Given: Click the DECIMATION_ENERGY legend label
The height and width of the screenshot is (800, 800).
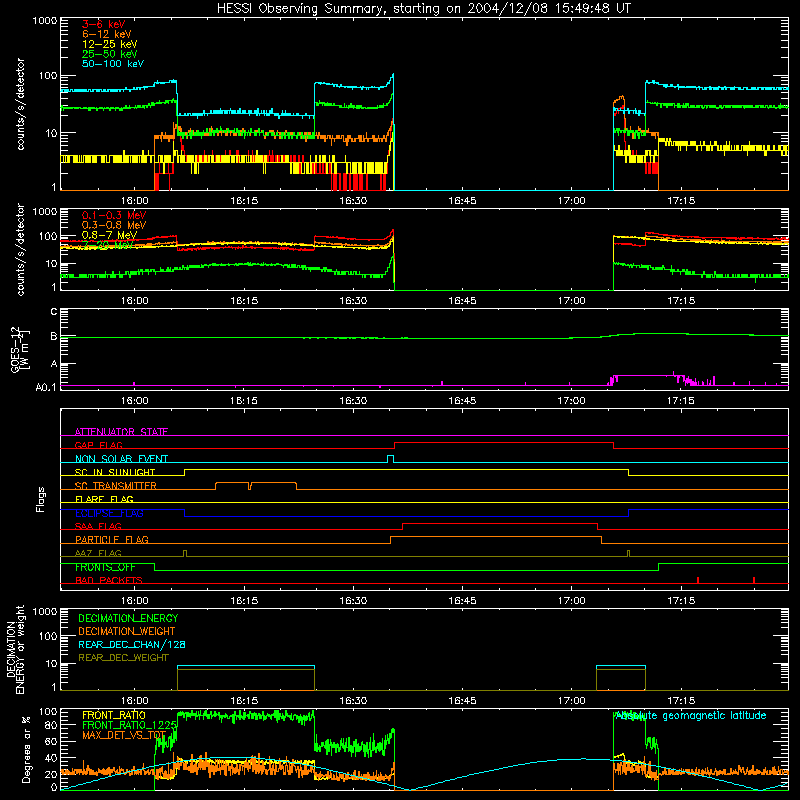Looking at the screenshot, I should pos(128,618).
